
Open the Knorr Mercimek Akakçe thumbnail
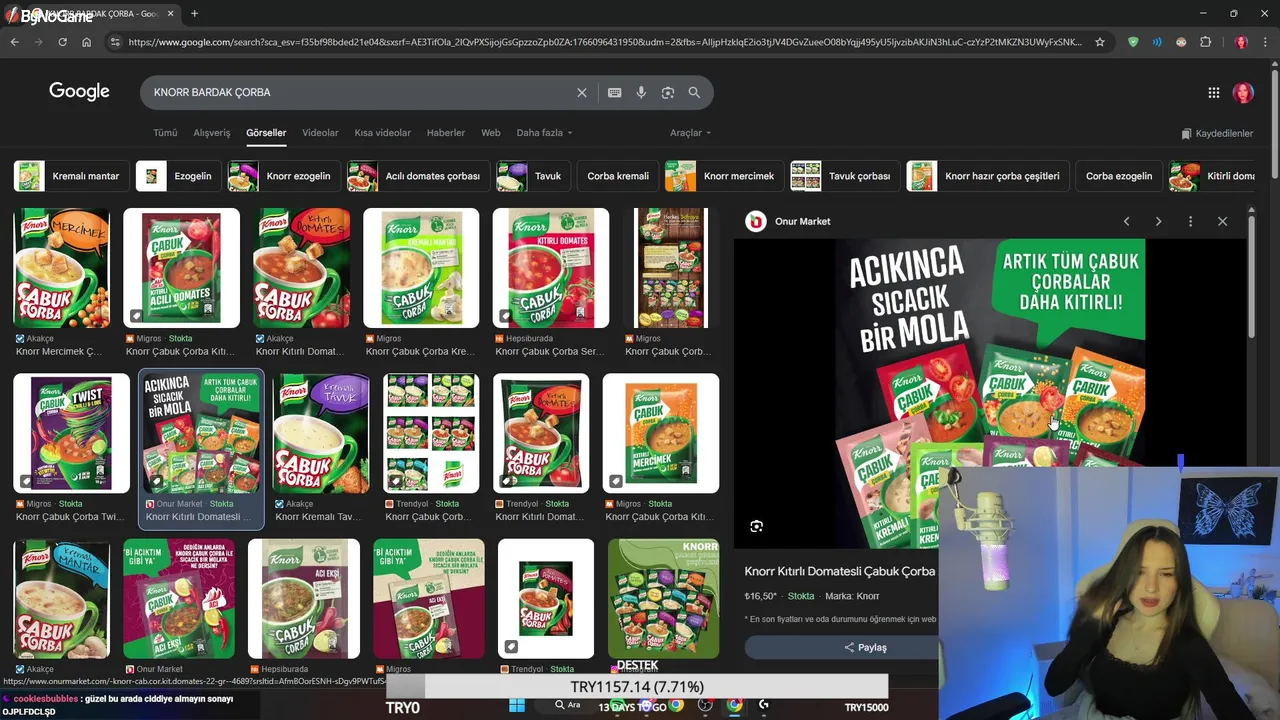[x=62, y=268]
